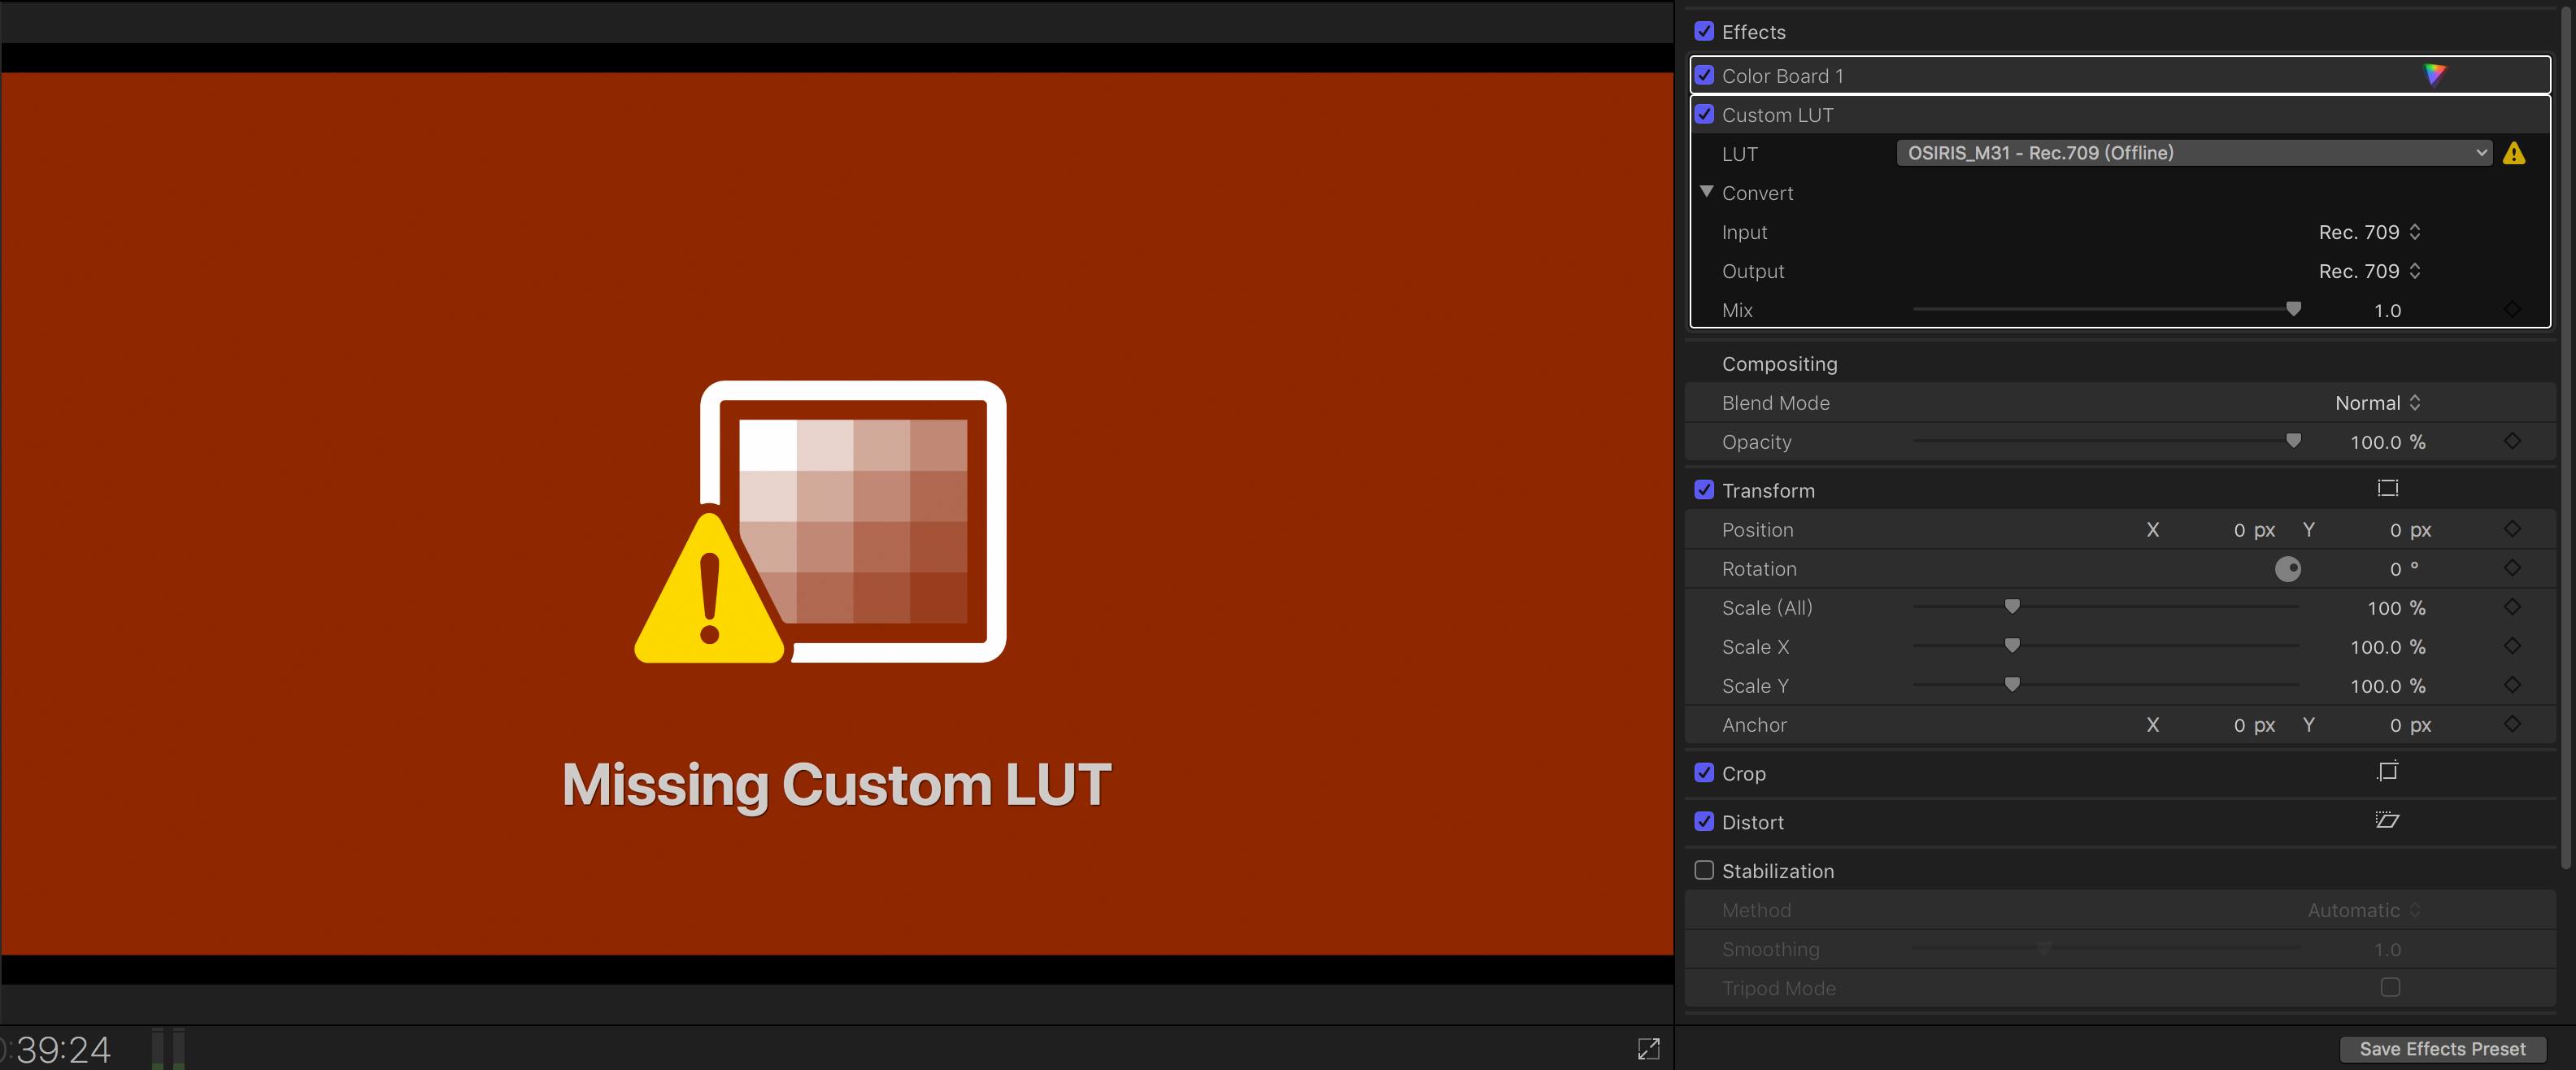Click the timecode display 39:24
Image resolution: width=2576 pixels, height=1070 pixels.
pos(58,1050)
